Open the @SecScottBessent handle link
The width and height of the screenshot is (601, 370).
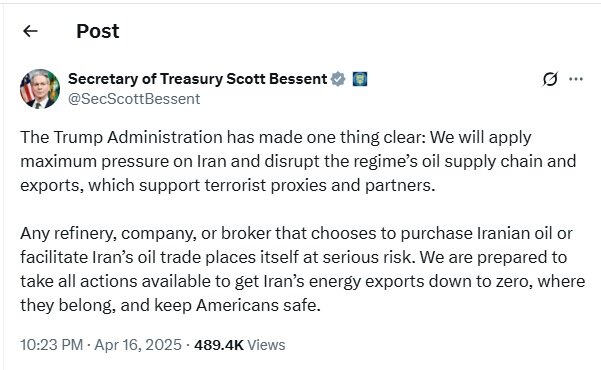coord(134,99)
